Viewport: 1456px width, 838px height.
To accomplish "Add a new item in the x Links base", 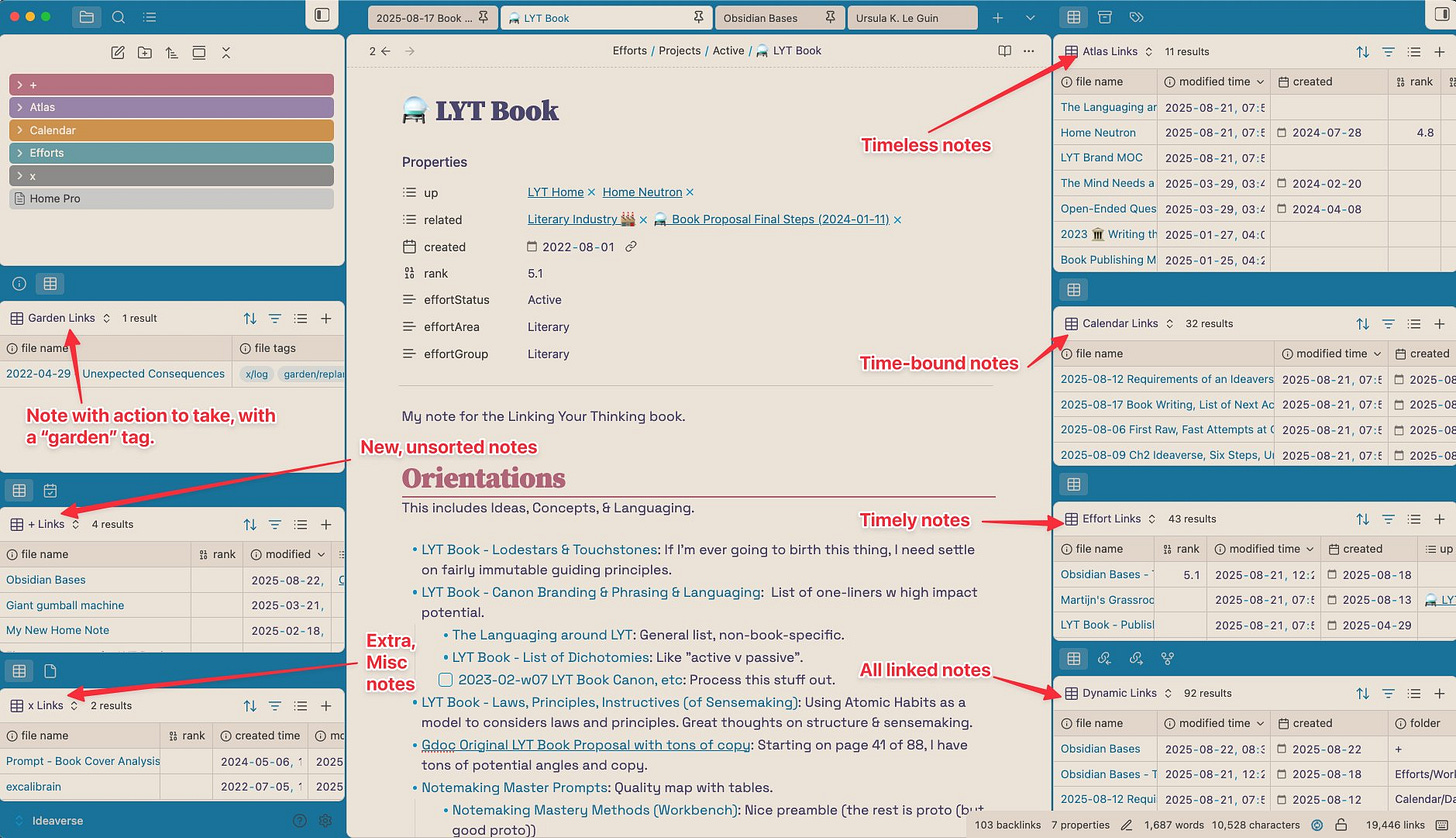I will (326, 705).
